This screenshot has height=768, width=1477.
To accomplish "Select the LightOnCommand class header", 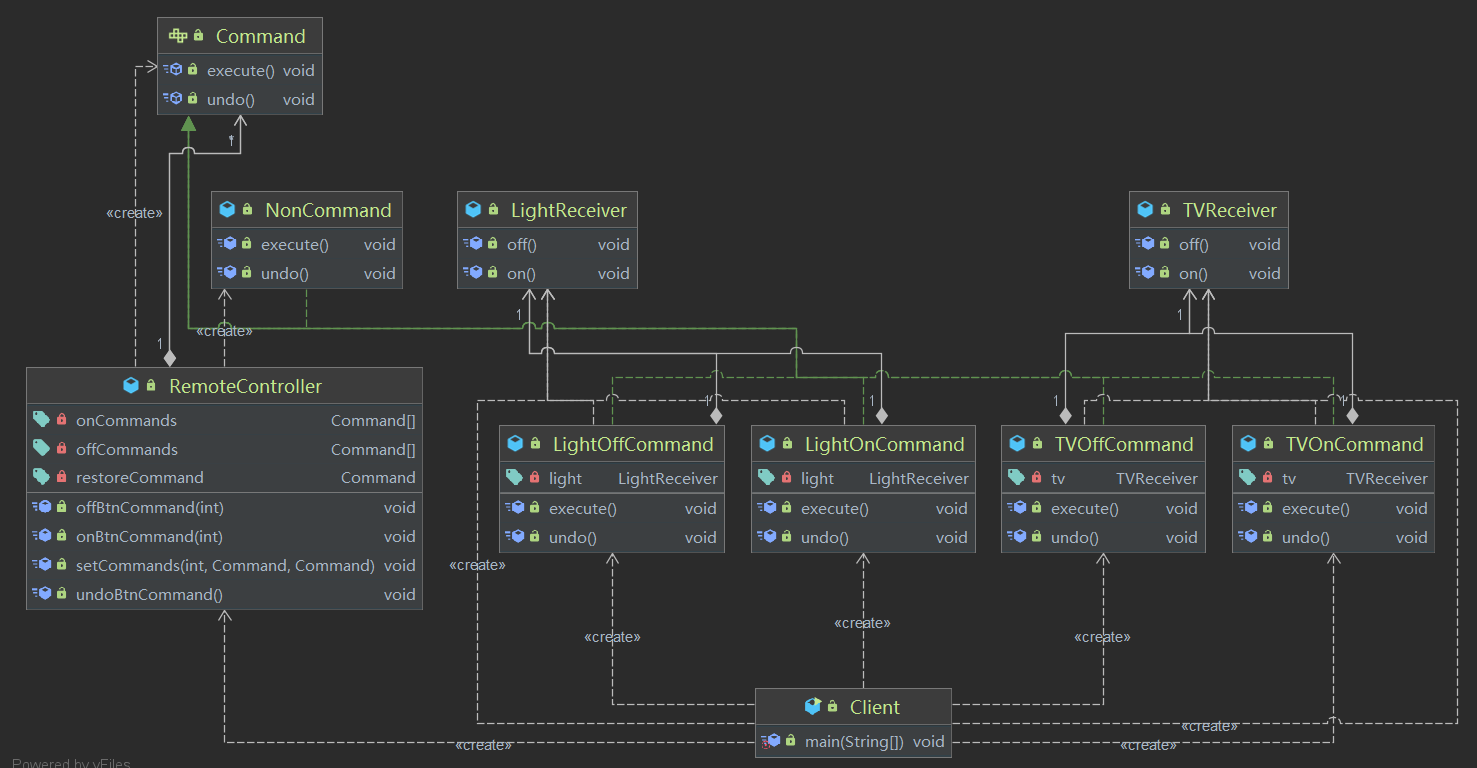I will point(862,444).
